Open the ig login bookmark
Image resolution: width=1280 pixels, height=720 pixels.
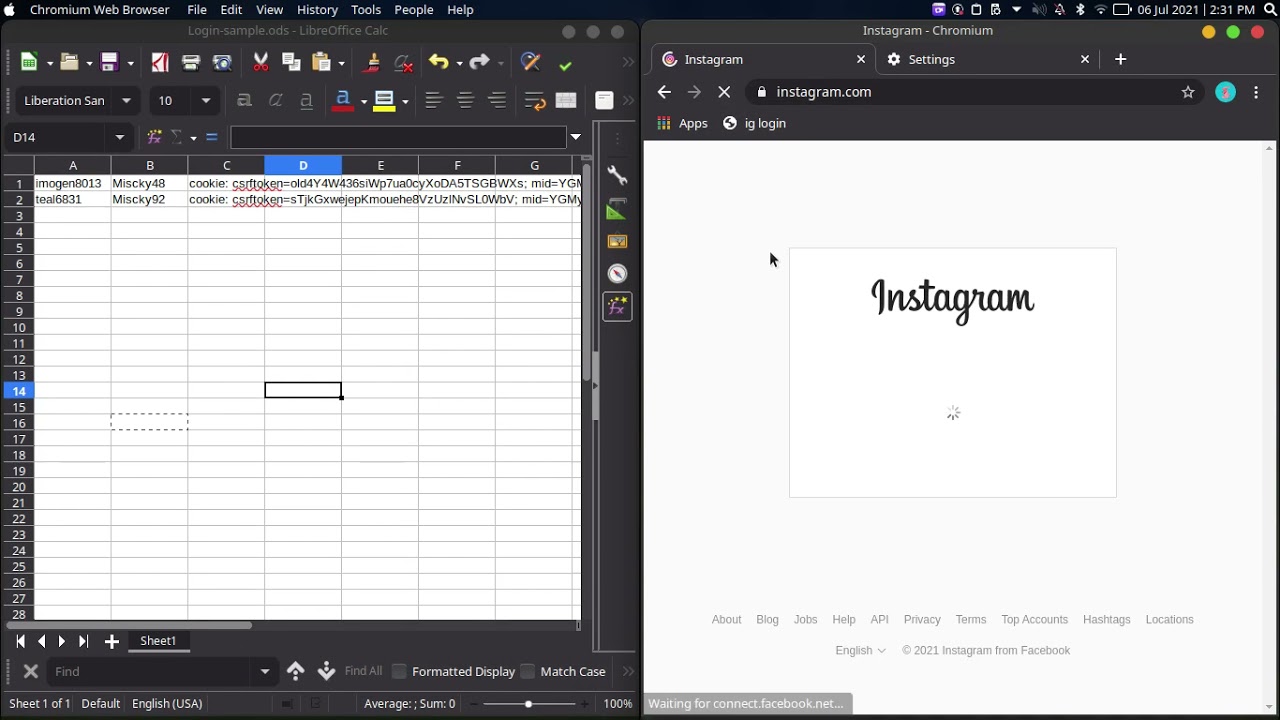coord(755,123)
